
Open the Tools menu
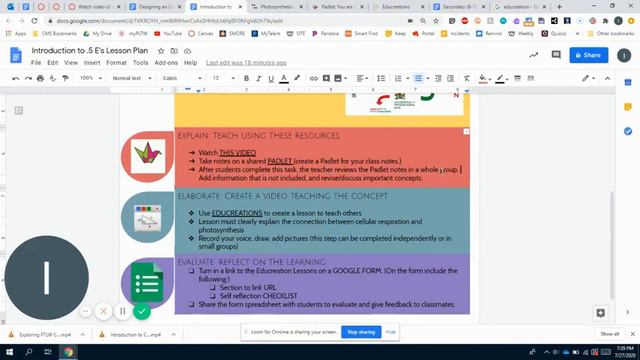140,63
